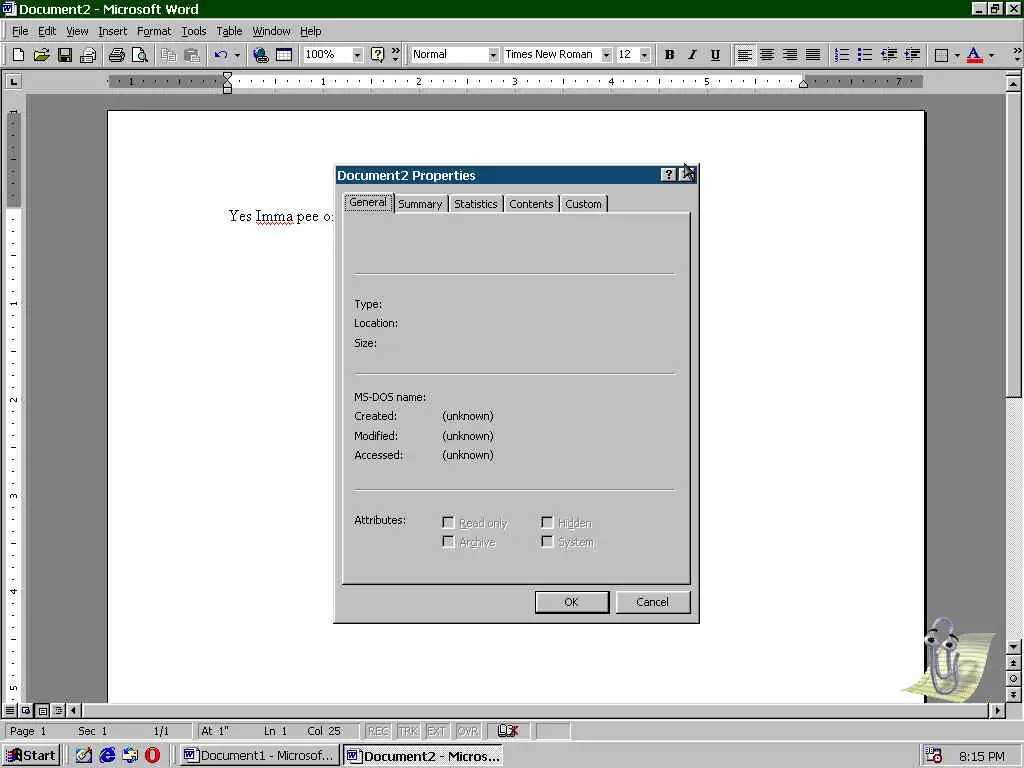Center the text

coord(767,55)
